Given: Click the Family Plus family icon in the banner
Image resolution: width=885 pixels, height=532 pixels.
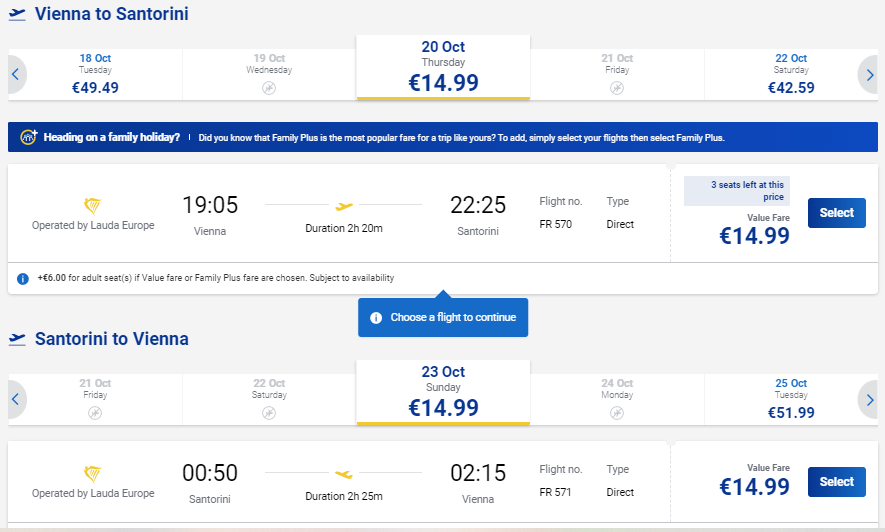Looking at the screenshot, I should pos(29,137).
